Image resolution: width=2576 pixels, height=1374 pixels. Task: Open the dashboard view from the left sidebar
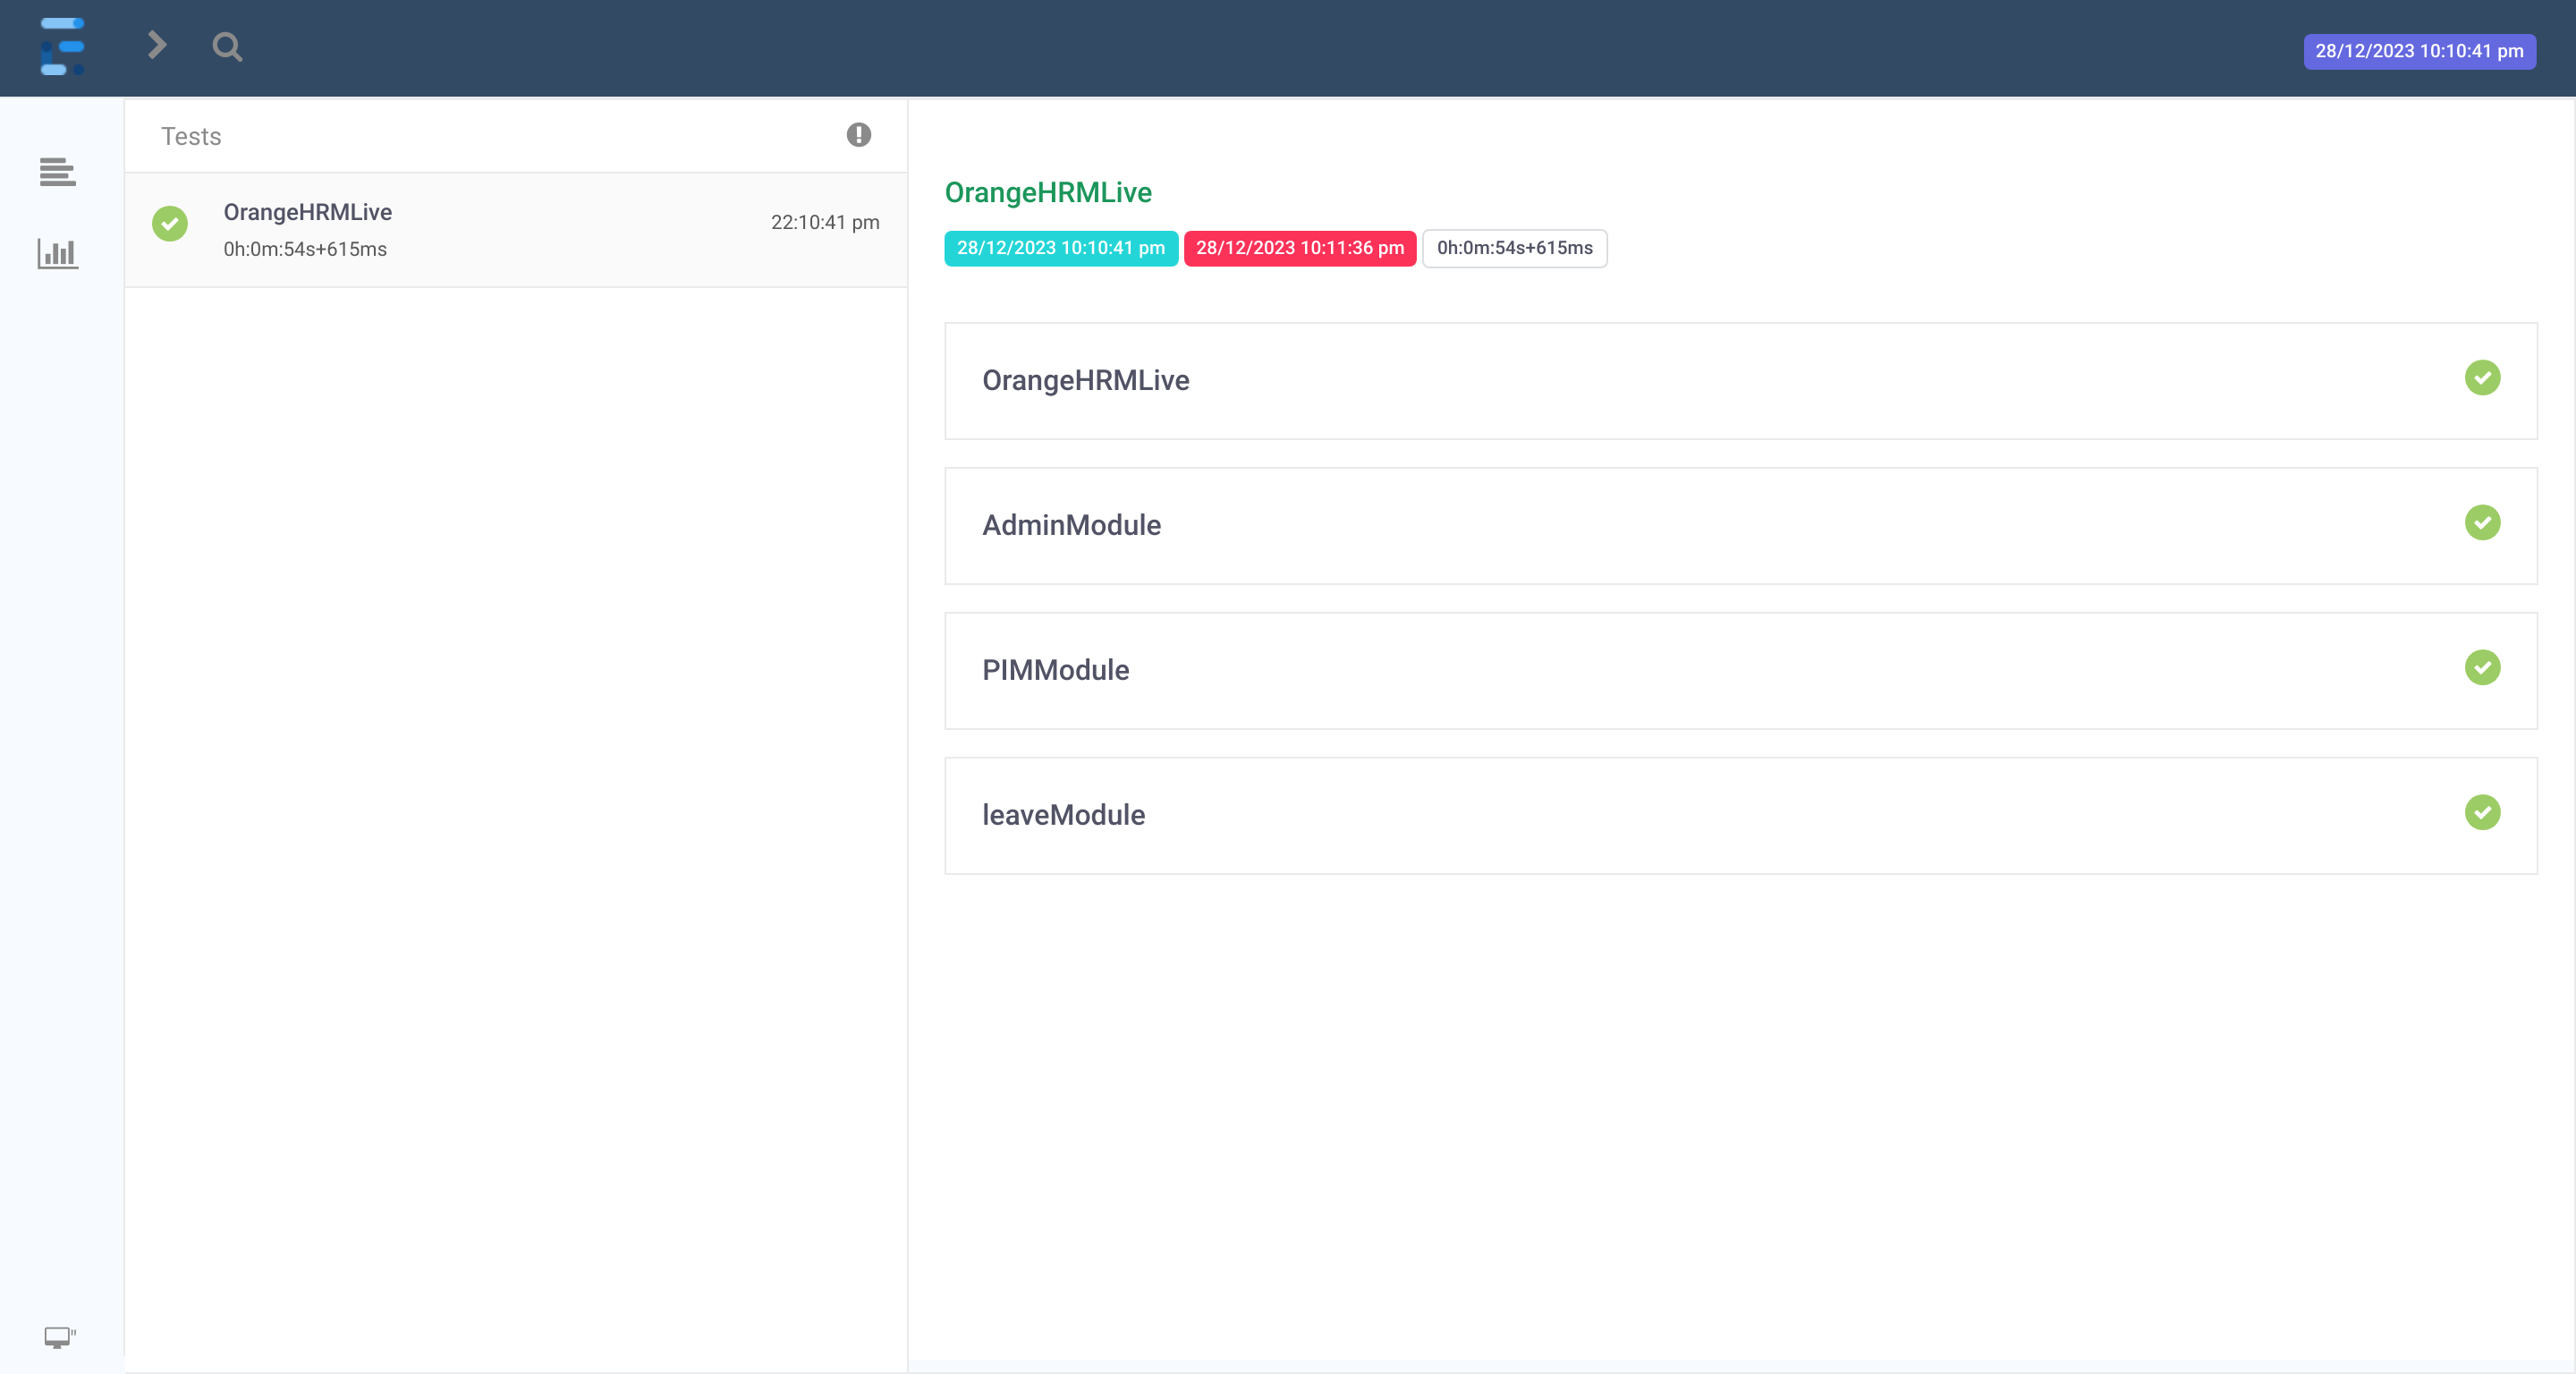(57, 255)
